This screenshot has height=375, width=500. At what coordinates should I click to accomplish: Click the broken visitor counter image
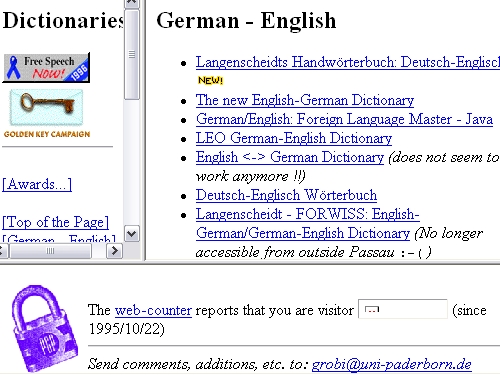tap(403, 309)
